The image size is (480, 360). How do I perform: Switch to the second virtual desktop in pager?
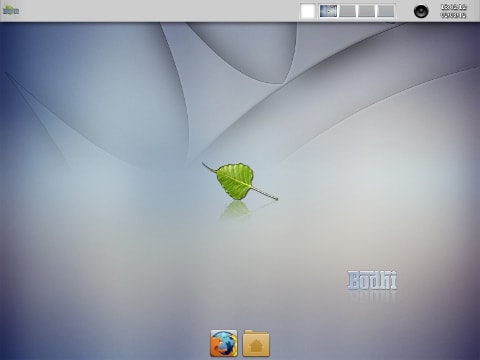[347, 11]
